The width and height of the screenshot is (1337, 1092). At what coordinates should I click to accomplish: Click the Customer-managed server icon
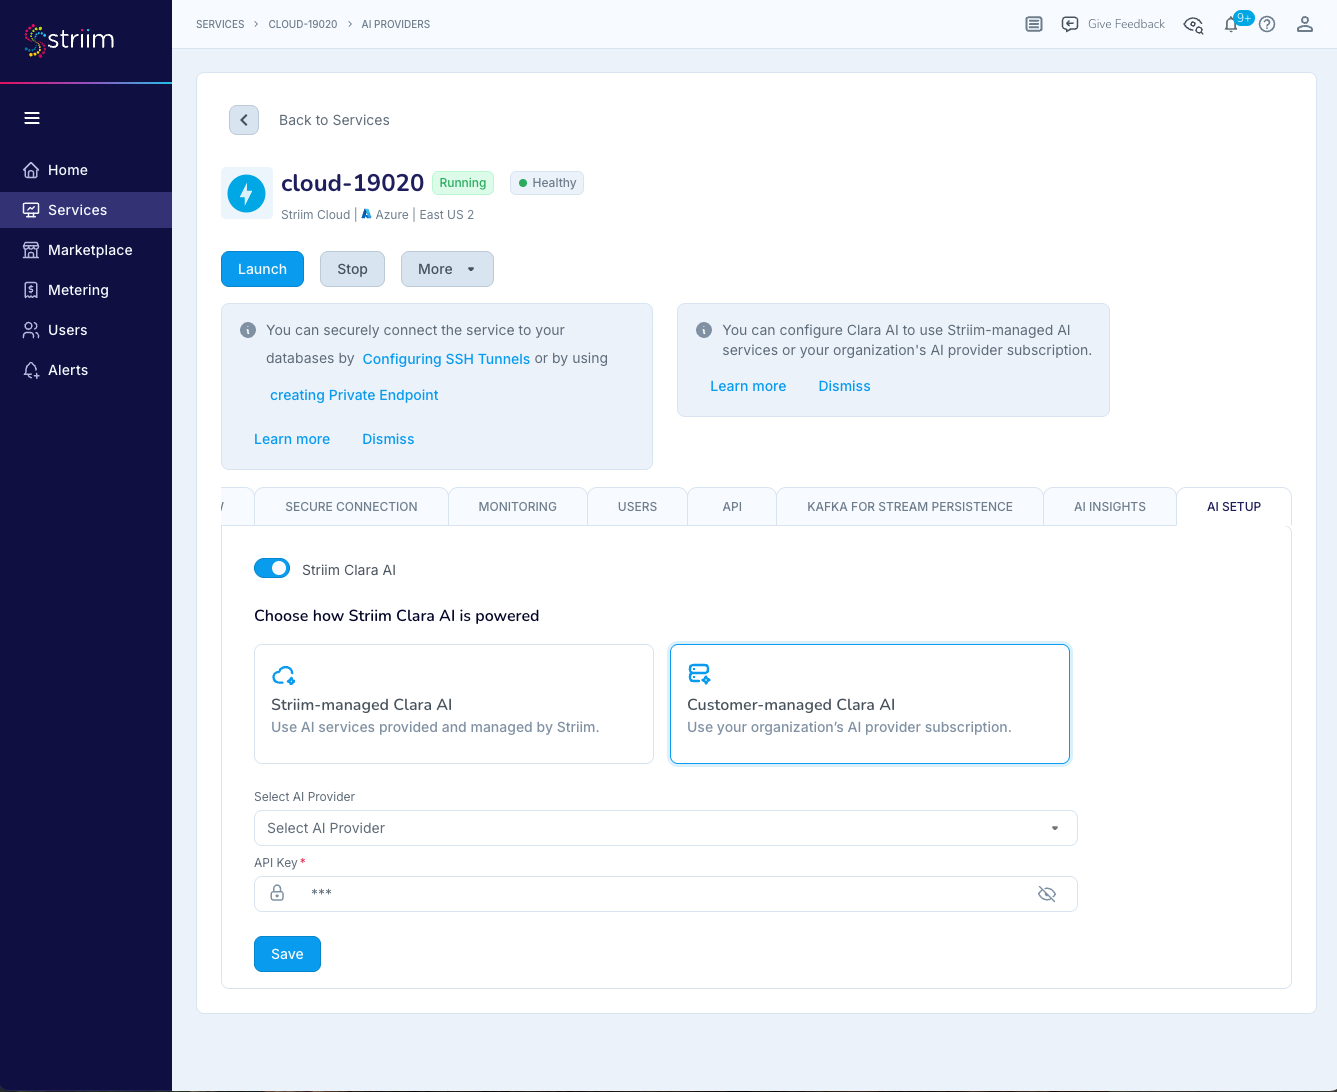click(x=699, y=674)
